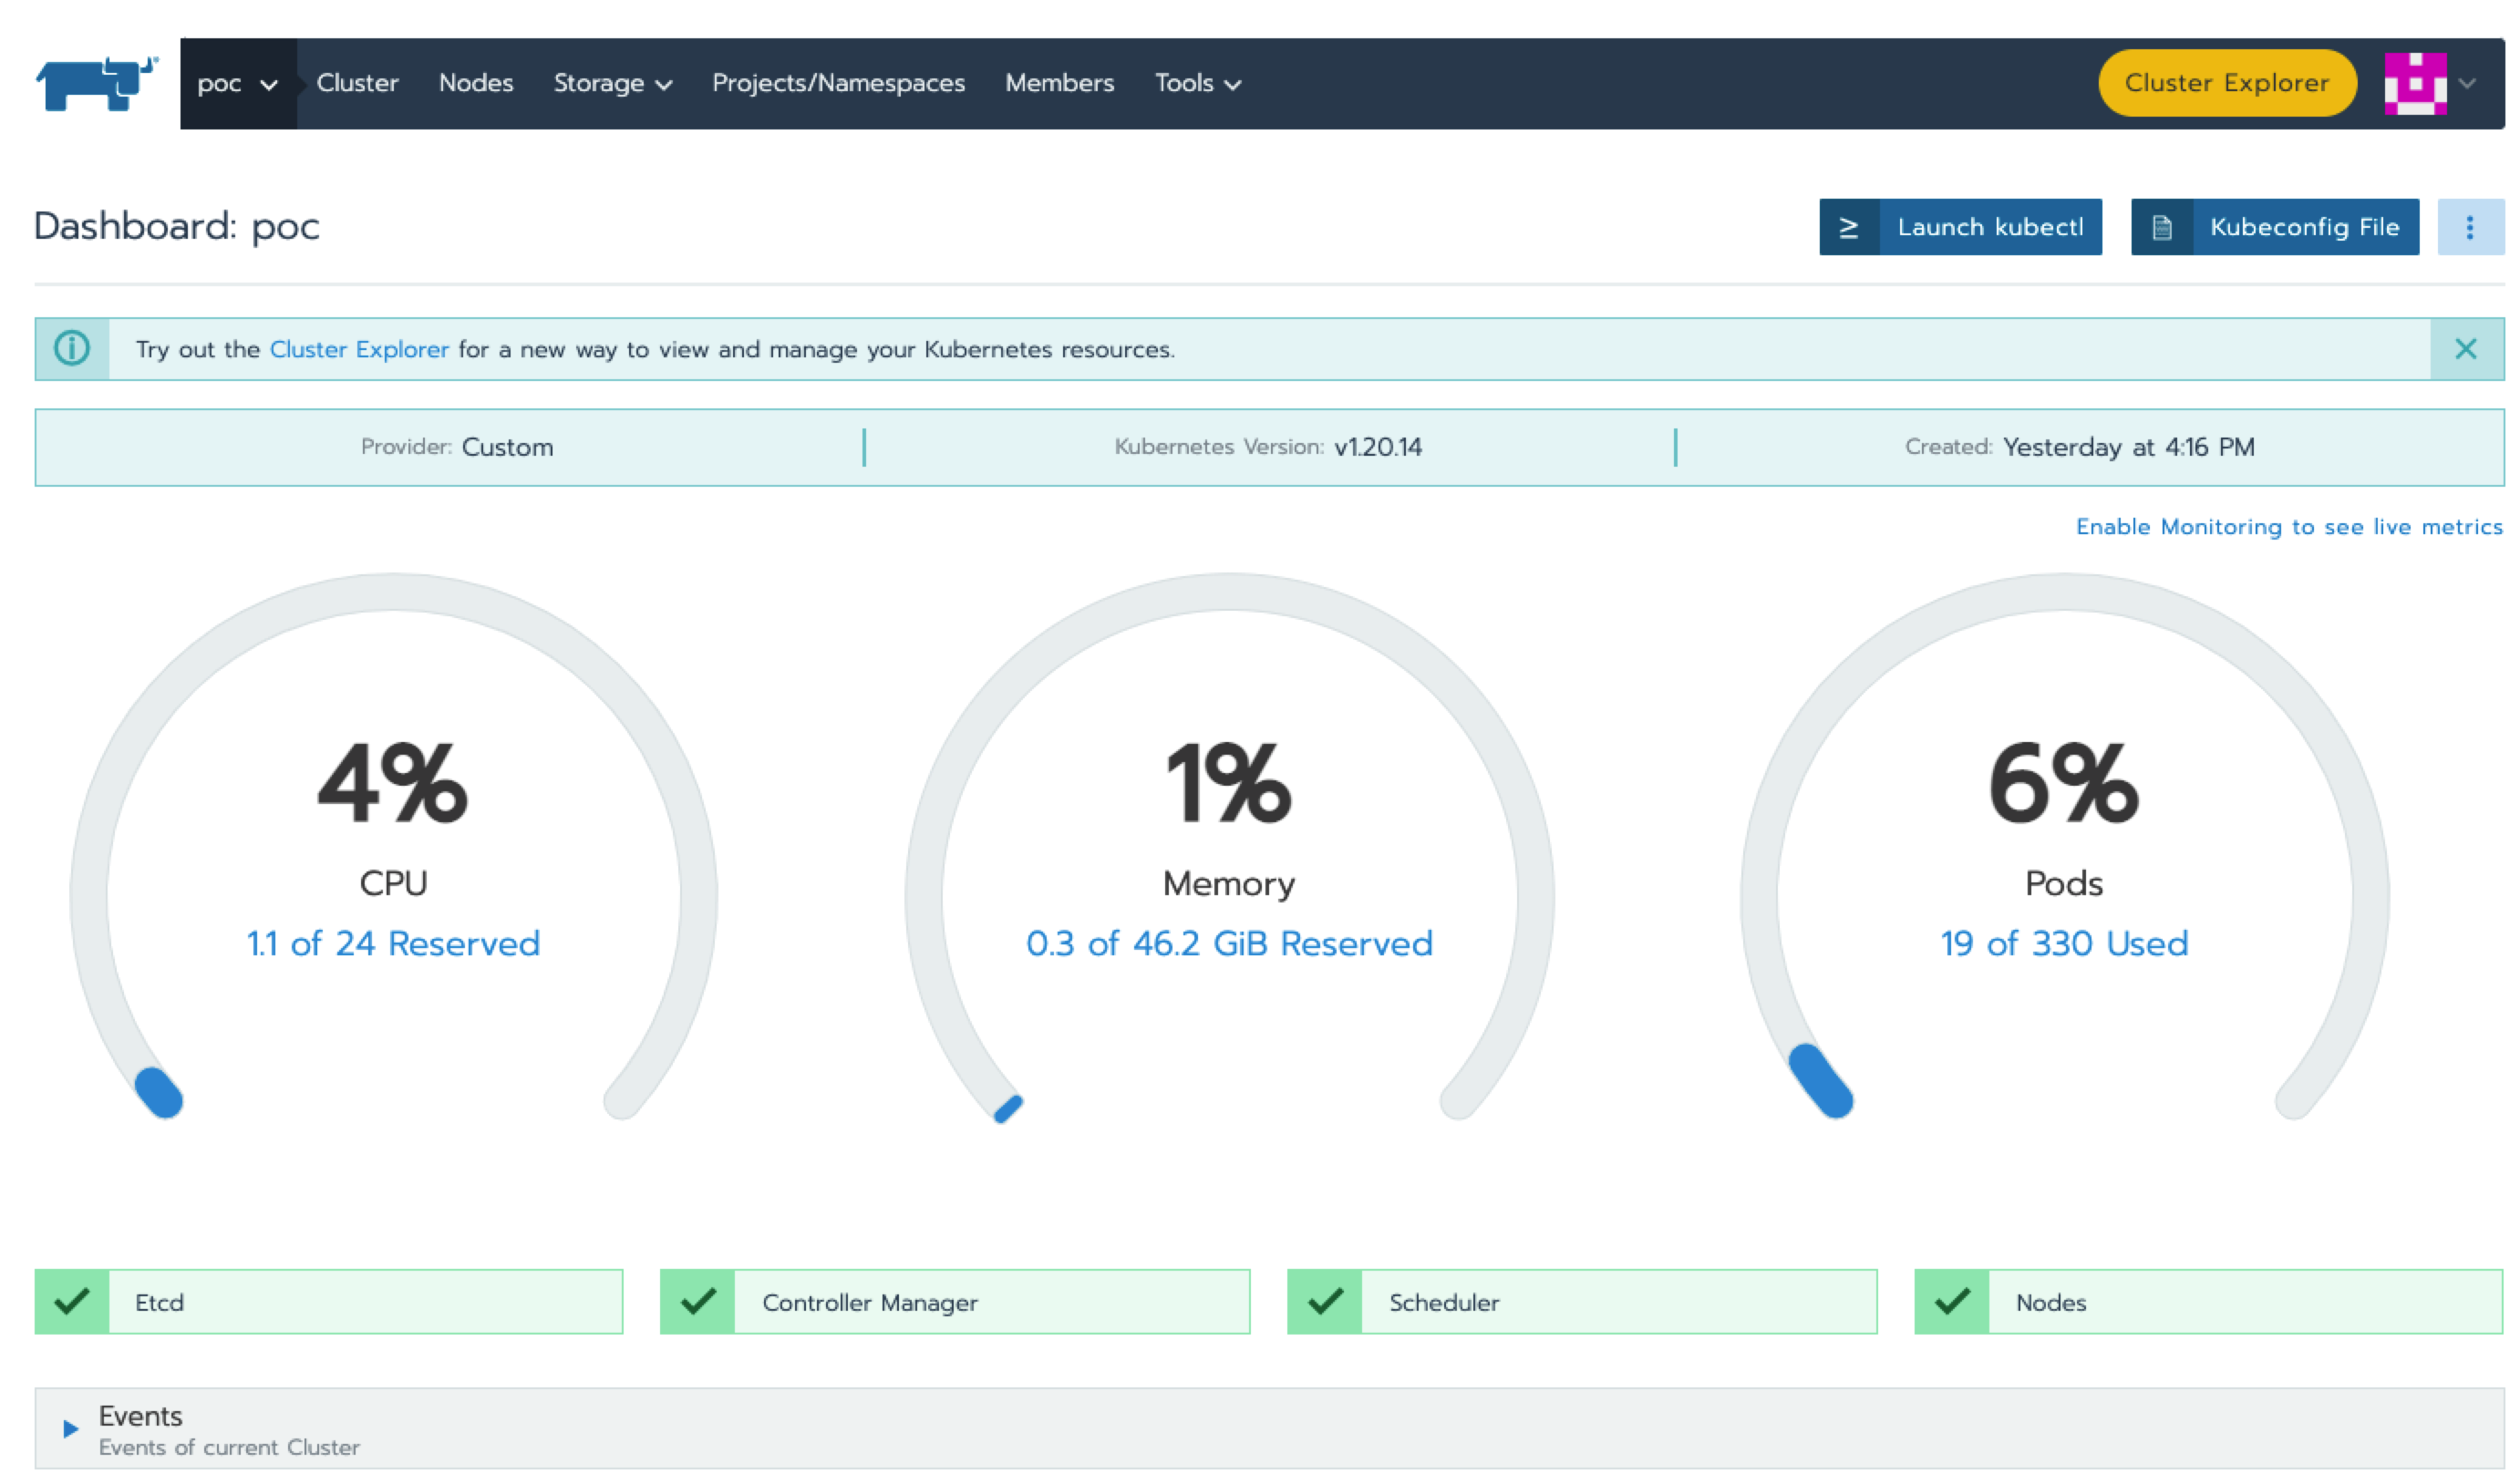Open the Projects/Namespaces menu item
Image resolution: width=2520 pixels, height=1484 pixels.
coord(838,84)
